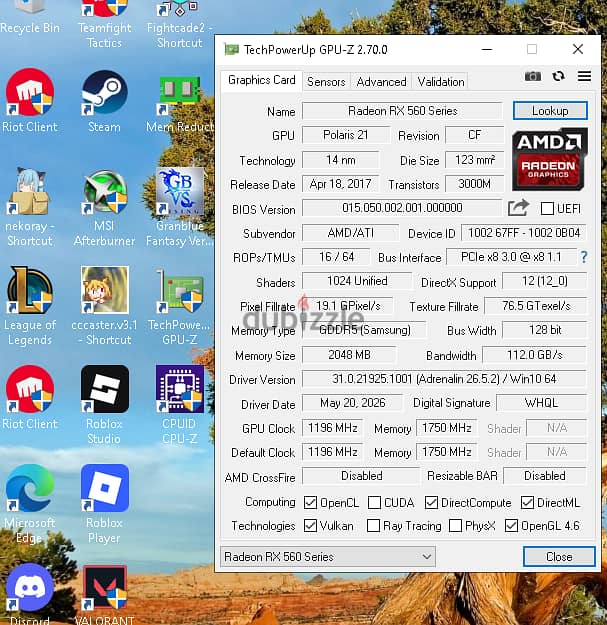The height and width of the screenshot is (625, 607).
Task: Click the BIOS export share icon
Action: click(x=518, y=208)
